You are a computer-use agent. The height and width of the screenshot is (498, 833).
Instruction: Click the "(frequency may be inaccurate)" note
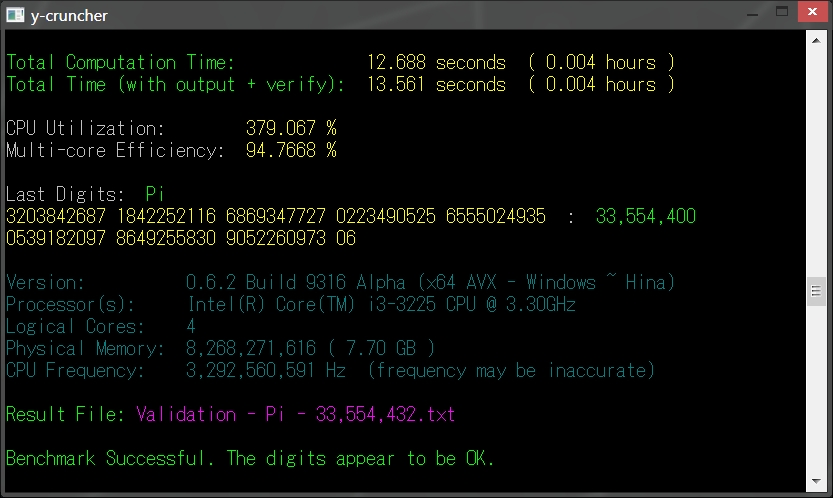(512, 370)
